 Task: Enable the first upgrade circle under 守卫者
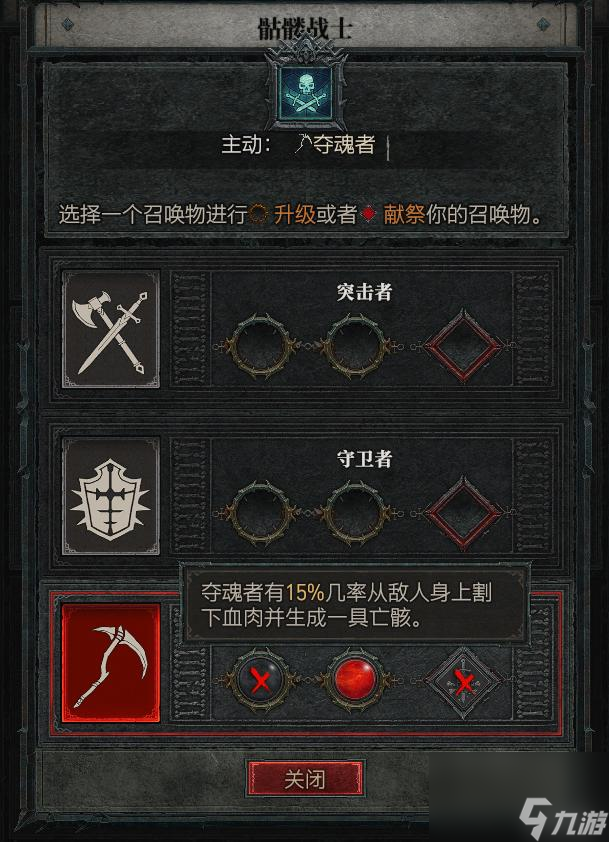(x=262, y=513)
